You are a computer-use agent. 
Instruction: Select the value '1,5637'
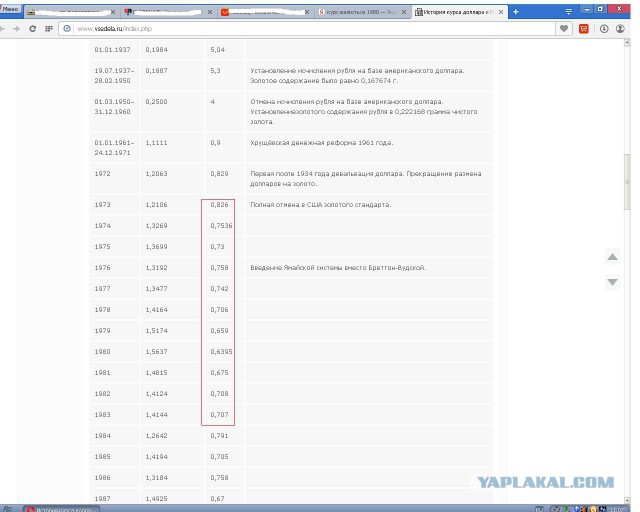[x=156, y=352]
